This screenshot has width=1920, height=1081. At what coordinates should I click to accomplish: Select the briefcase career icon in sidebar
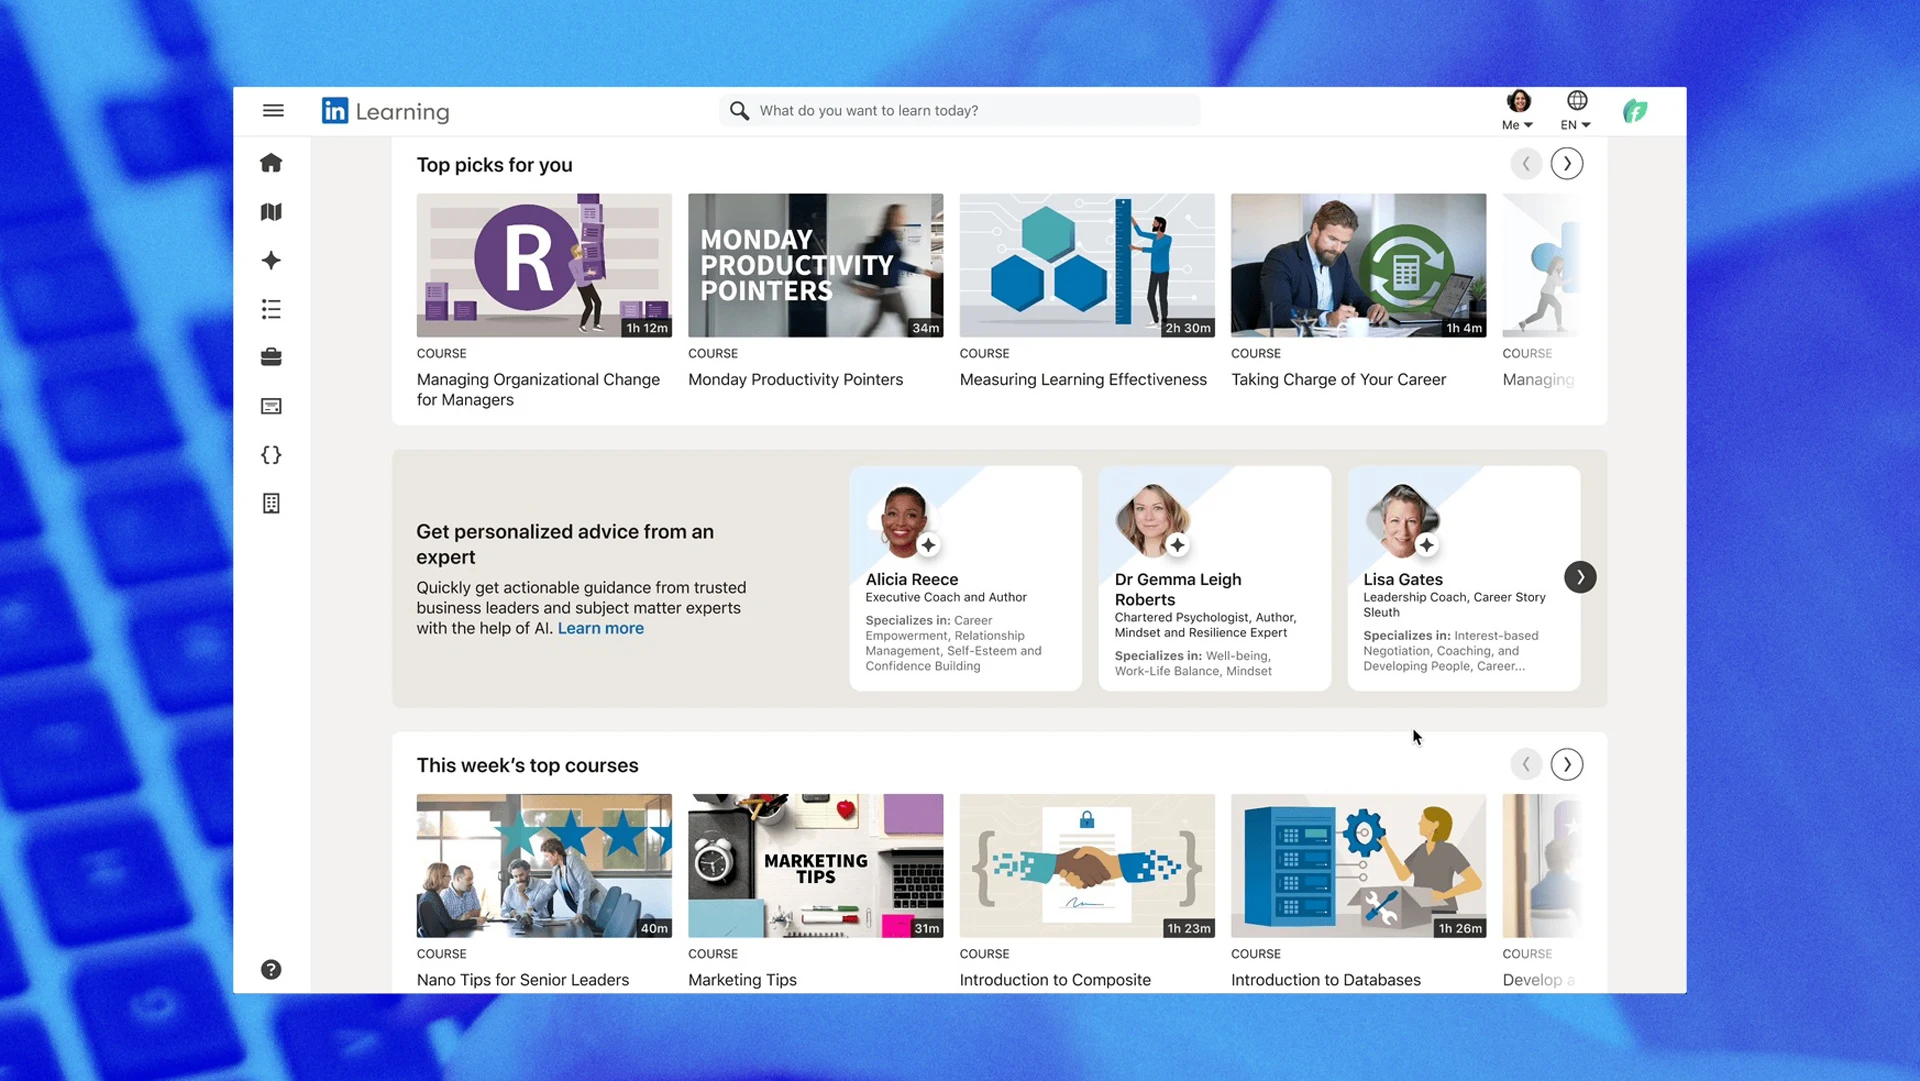[271, 357]
